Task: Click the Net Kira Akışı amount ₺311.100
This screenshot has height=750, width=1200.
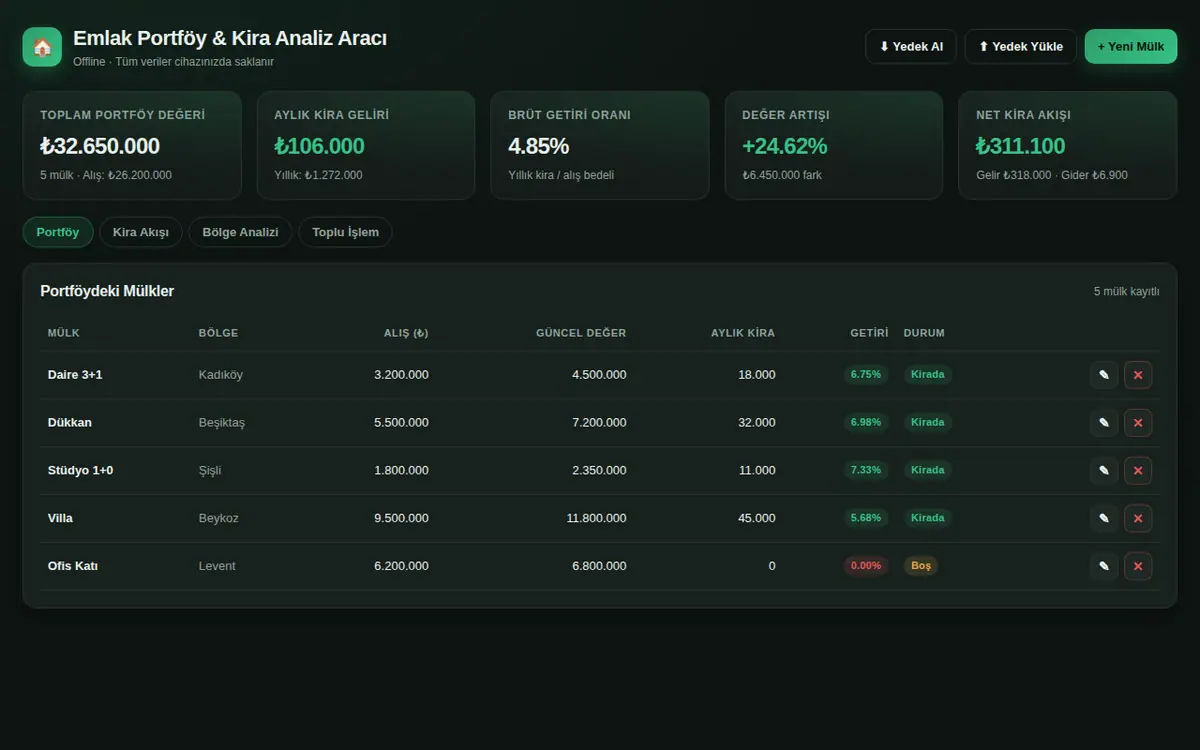Action: point(1021,146)
